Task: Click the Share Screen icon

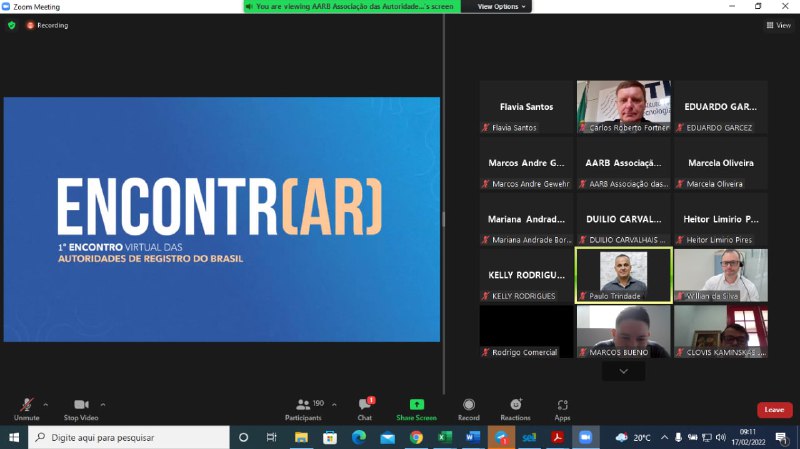Action: click(x=416, y=405)
